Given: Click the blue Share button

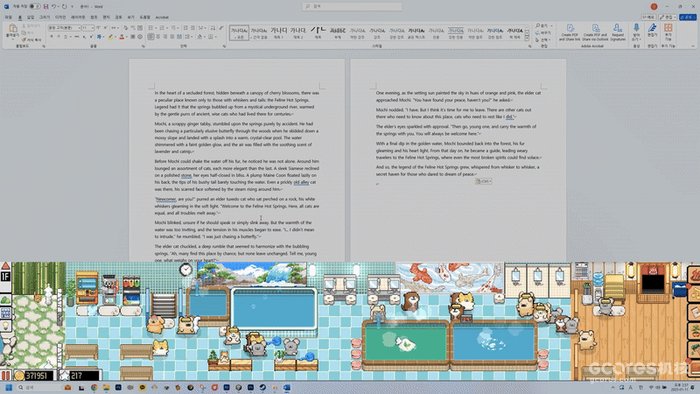Looking at the screenshot, I should tap(688, 17).
